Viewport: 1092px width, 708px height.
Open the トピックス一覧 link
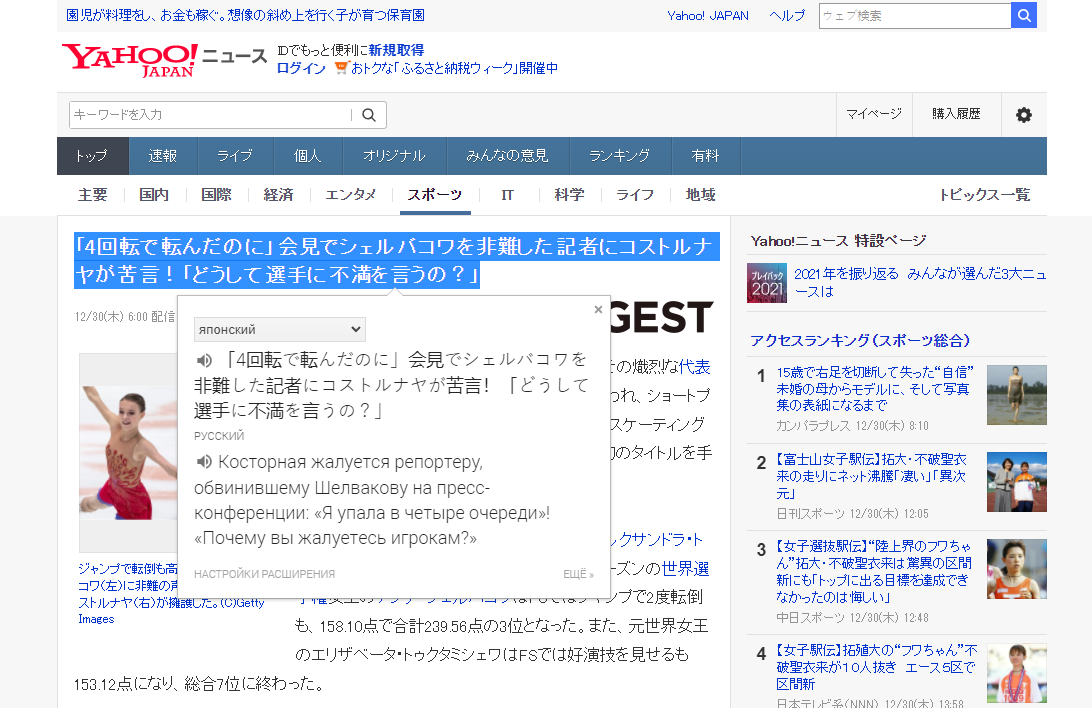tap(984, 195)
